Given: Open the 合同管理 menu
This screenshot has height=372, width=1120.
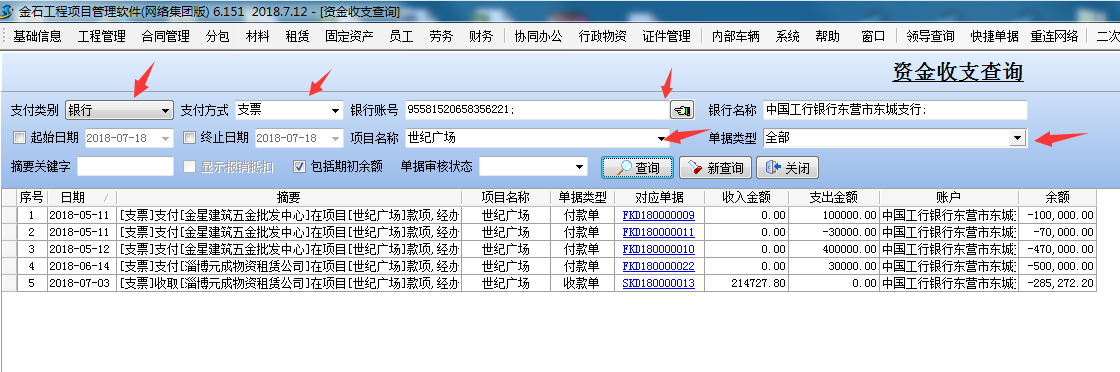Looking at the screenshot, I should 166,36.
